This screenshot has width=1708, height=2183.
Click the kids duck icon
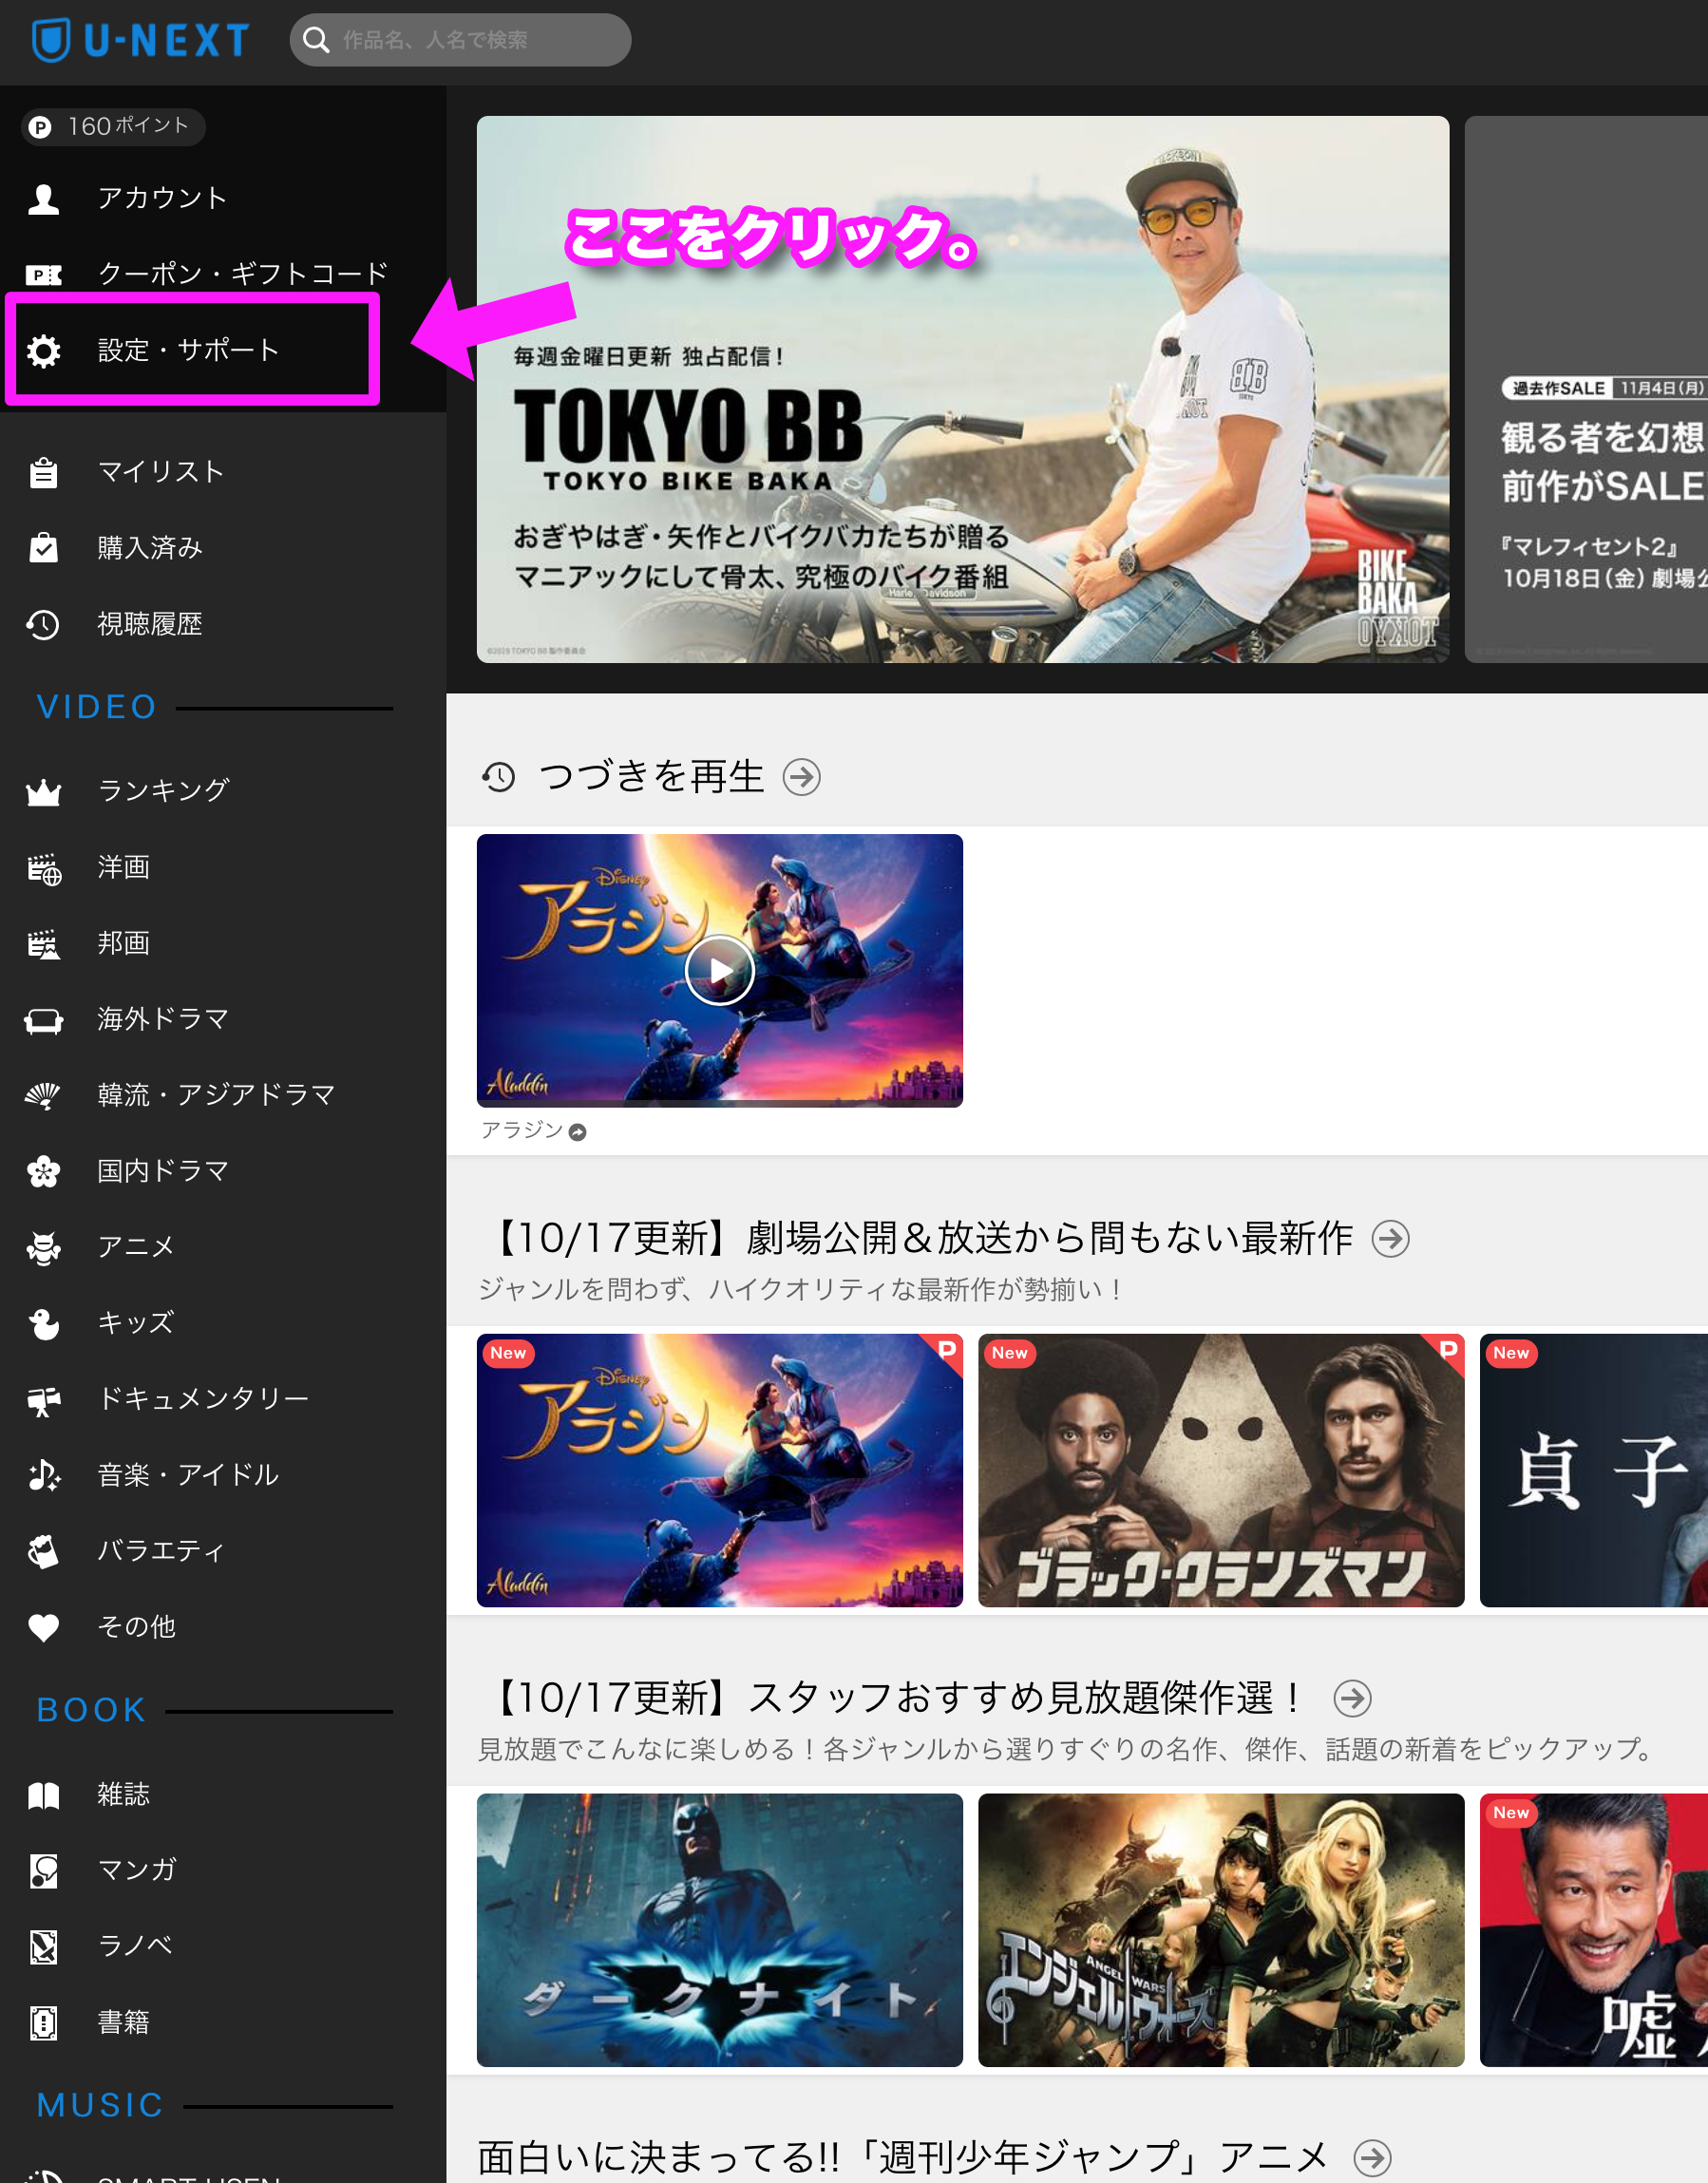tap(43, 1323)
